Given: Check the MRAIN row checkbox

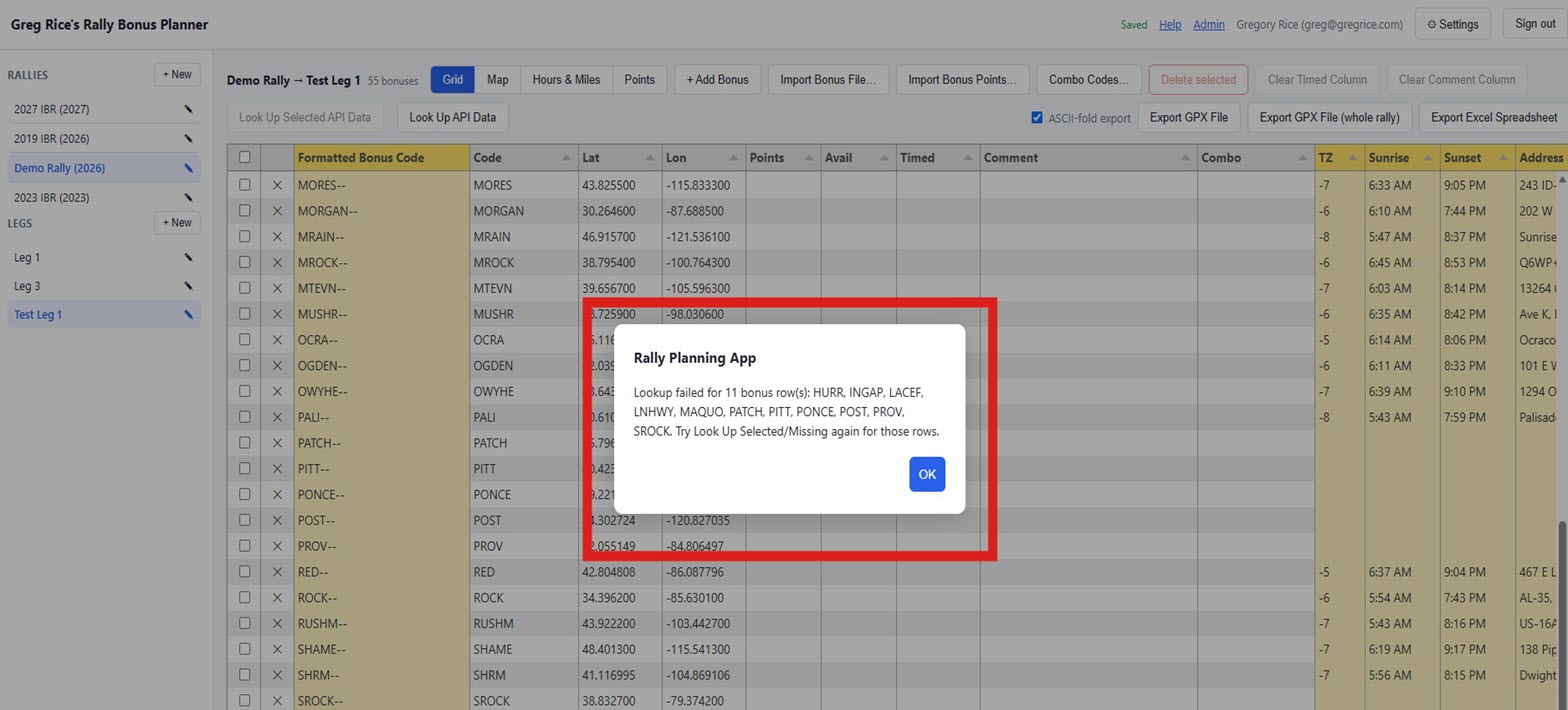Looking at the screenshot, I should 244,237.
